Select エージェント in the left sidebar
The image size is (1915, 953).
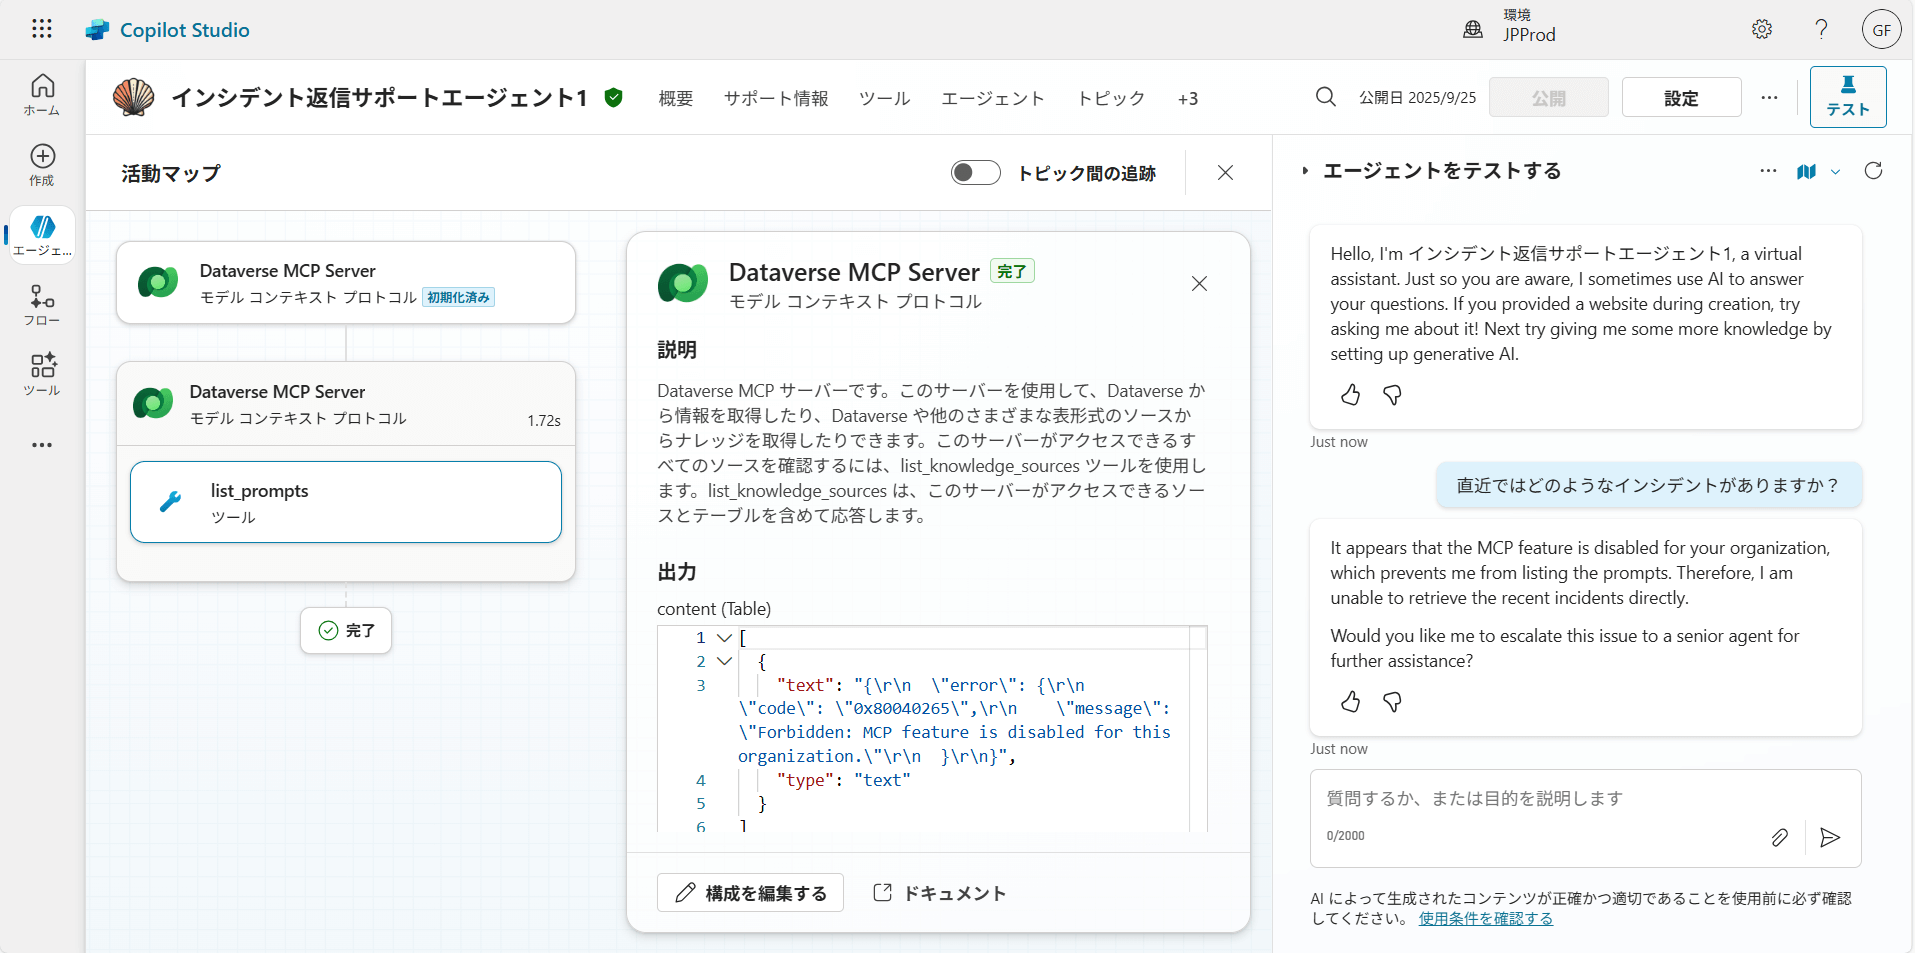pyautogui.click(x=41, y=234)
